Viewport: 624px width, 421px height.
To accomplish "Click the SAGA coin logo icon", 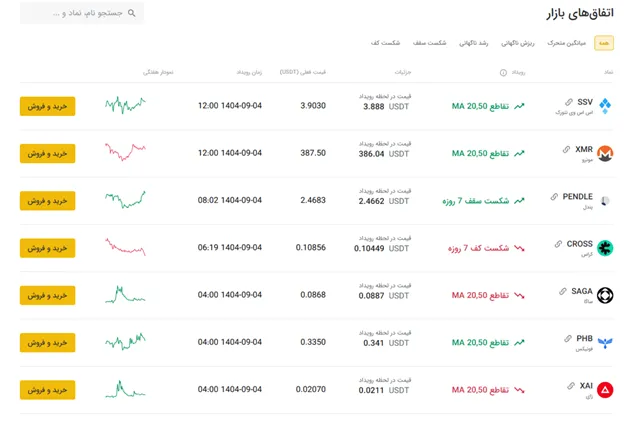I will point(605,295).
